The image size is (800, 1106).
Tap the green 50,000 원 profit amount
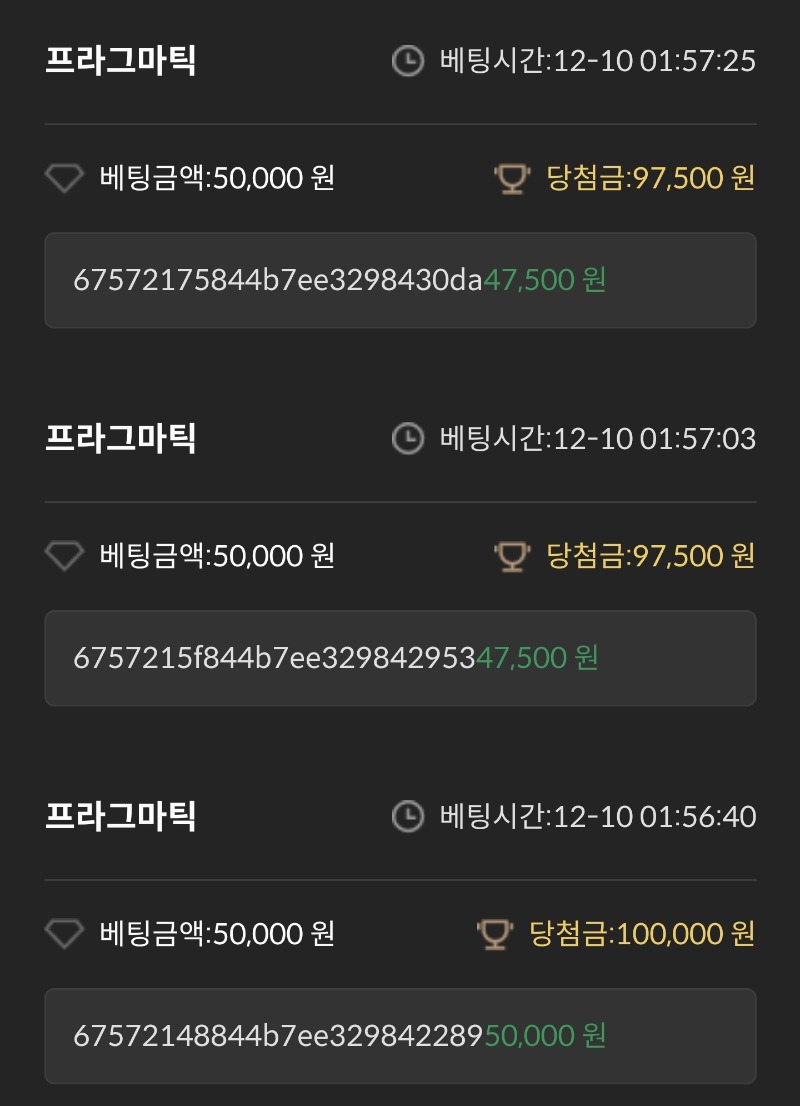[545, 1036]
